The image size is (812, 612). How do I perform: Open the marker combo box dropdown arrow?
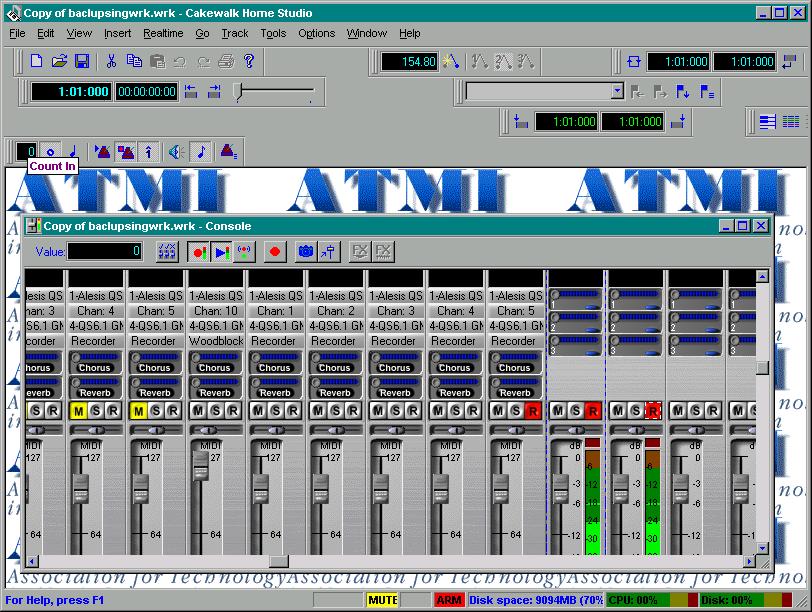tap(617, 92)
